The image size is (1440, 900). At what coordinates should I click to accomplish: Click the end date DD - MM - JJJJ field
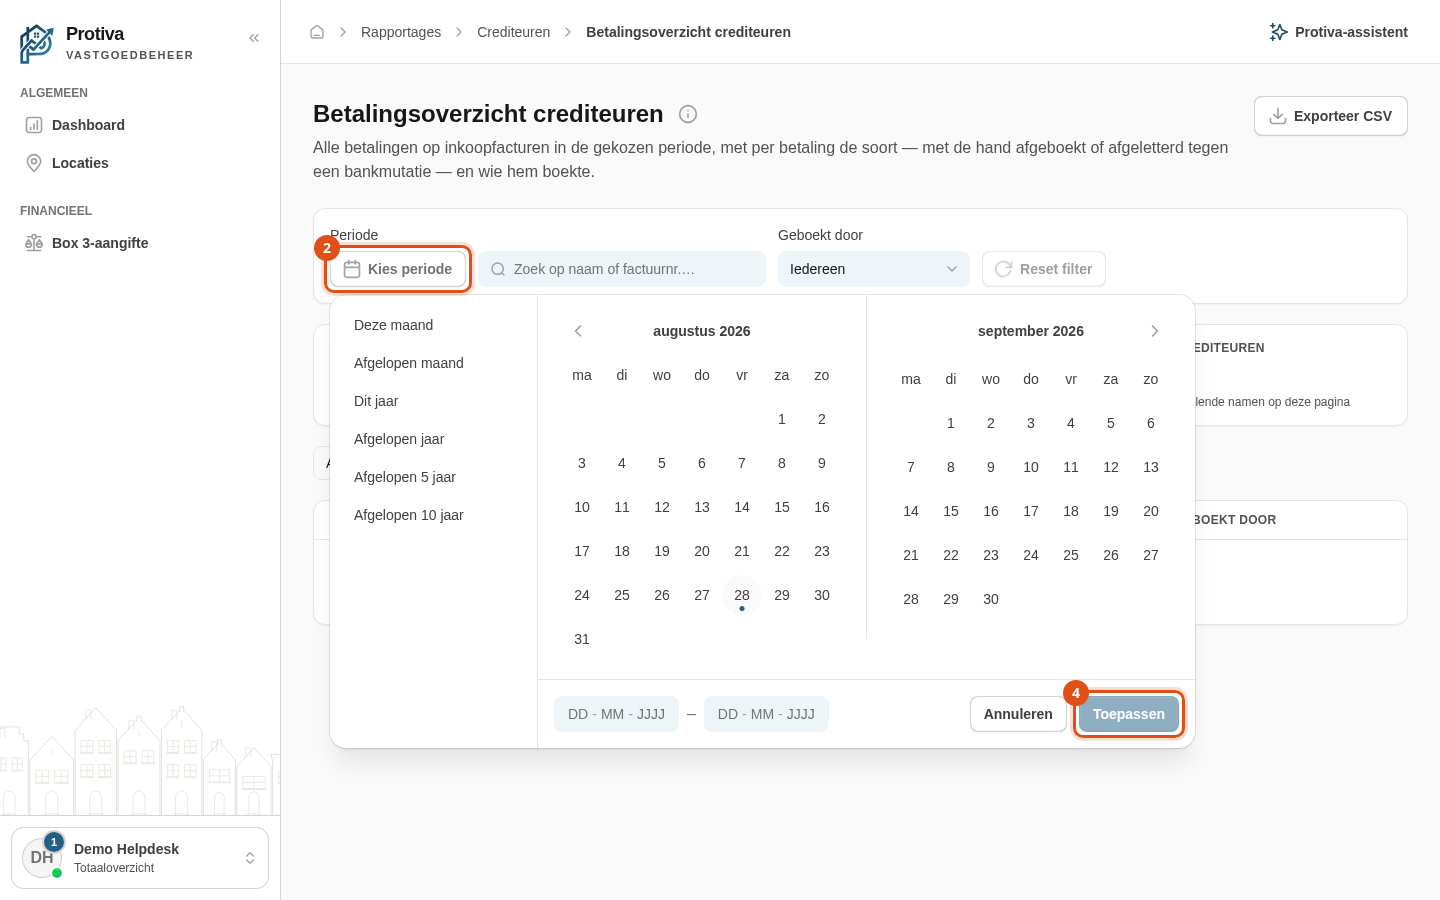tap(766, 714)
